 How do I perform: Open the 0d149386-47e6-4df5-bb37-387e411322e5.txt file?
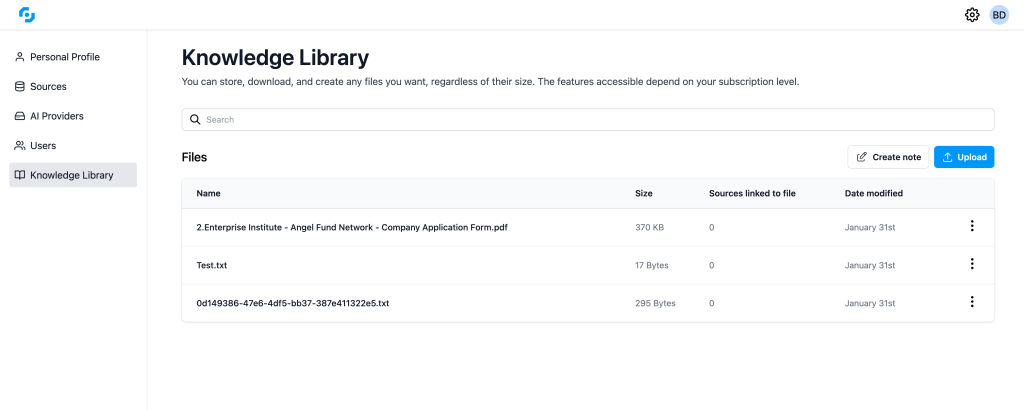coord(293,304)
